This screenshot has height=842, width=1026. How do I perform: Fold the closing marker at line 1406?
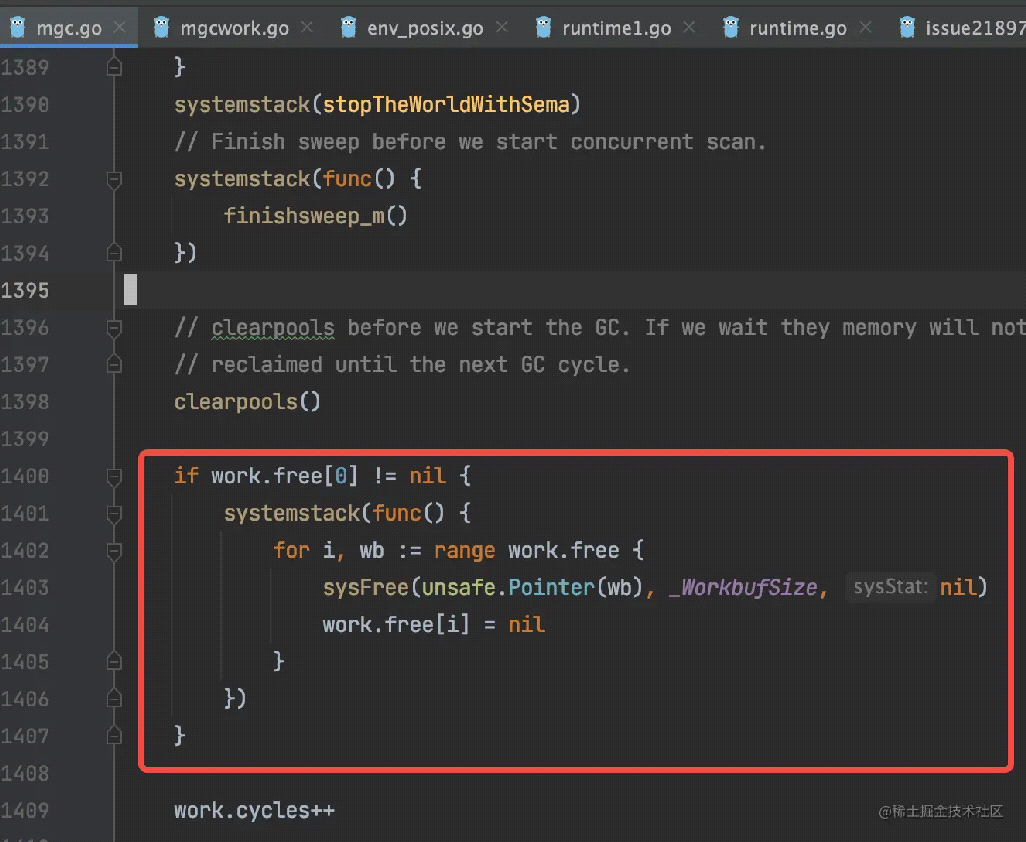point(114,699)
